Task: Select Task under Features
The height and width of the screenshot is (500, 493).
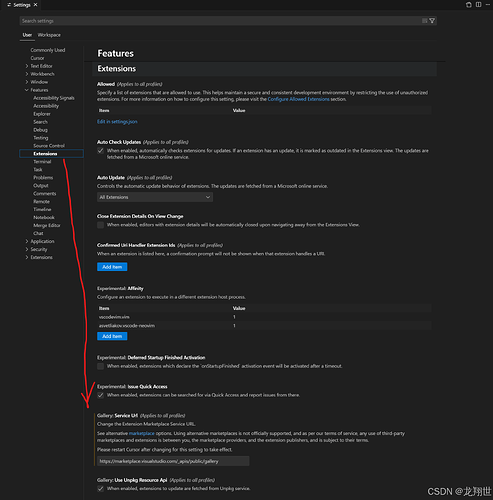Action: coord(38,170)
